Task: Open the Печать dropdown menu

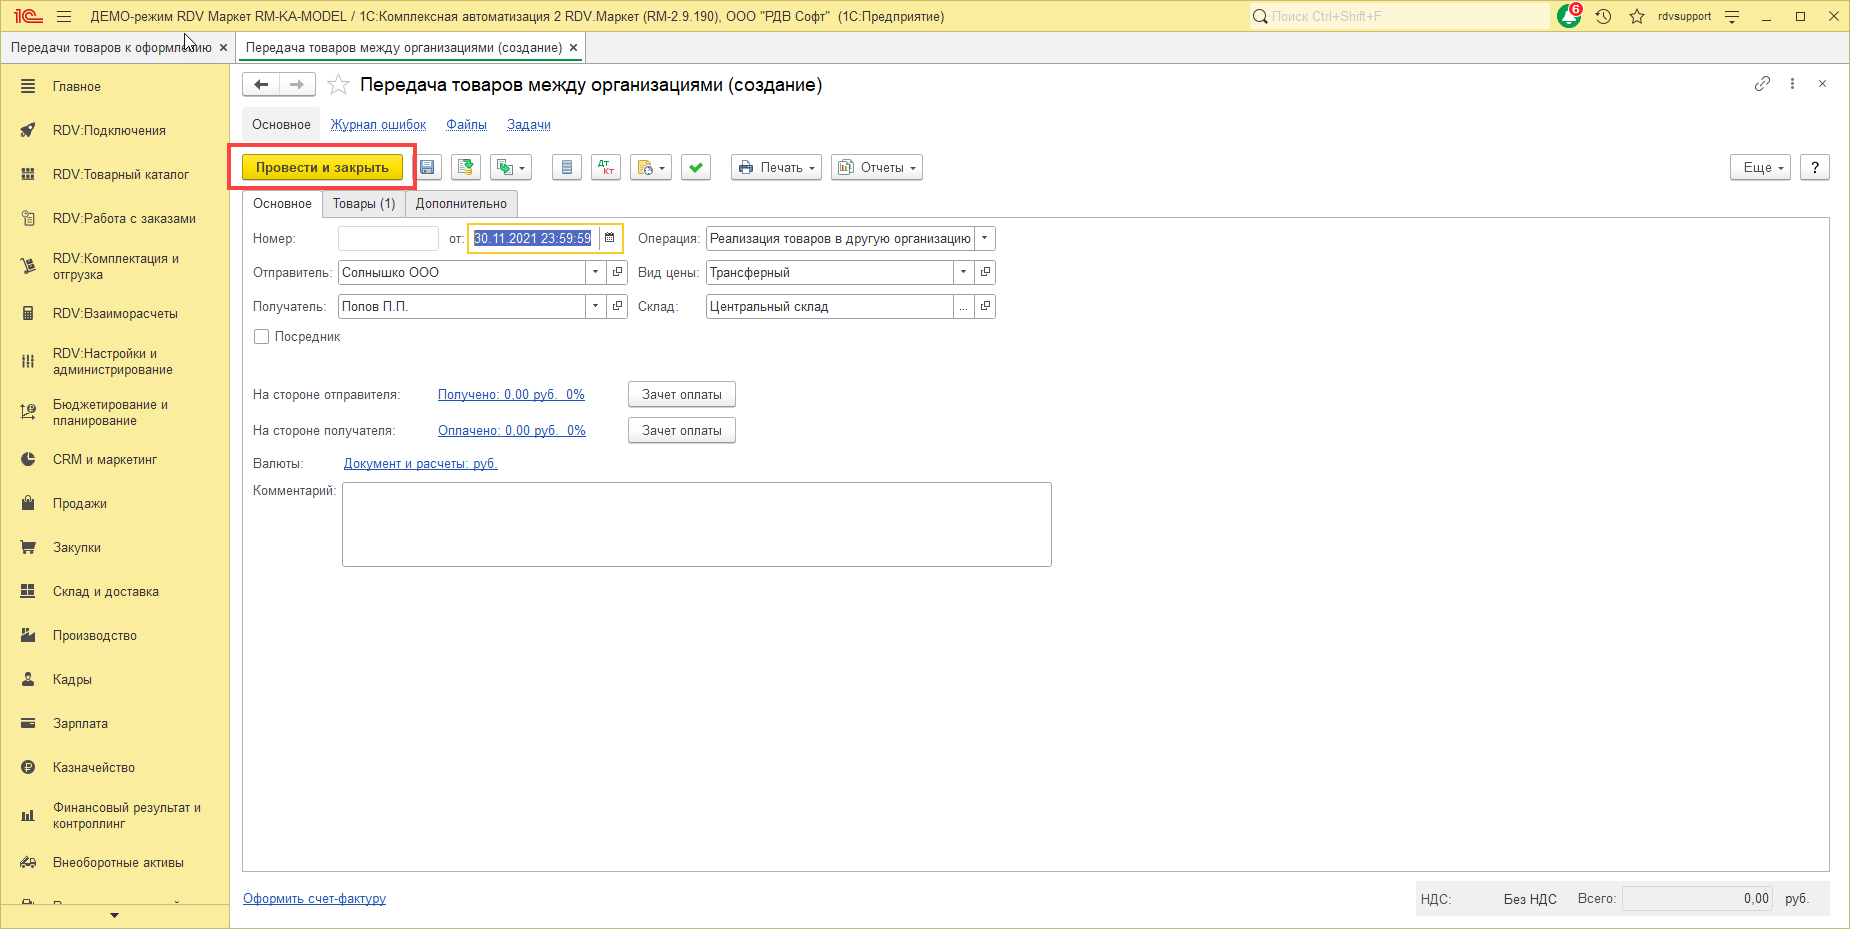Action: (x=776, y=168)
